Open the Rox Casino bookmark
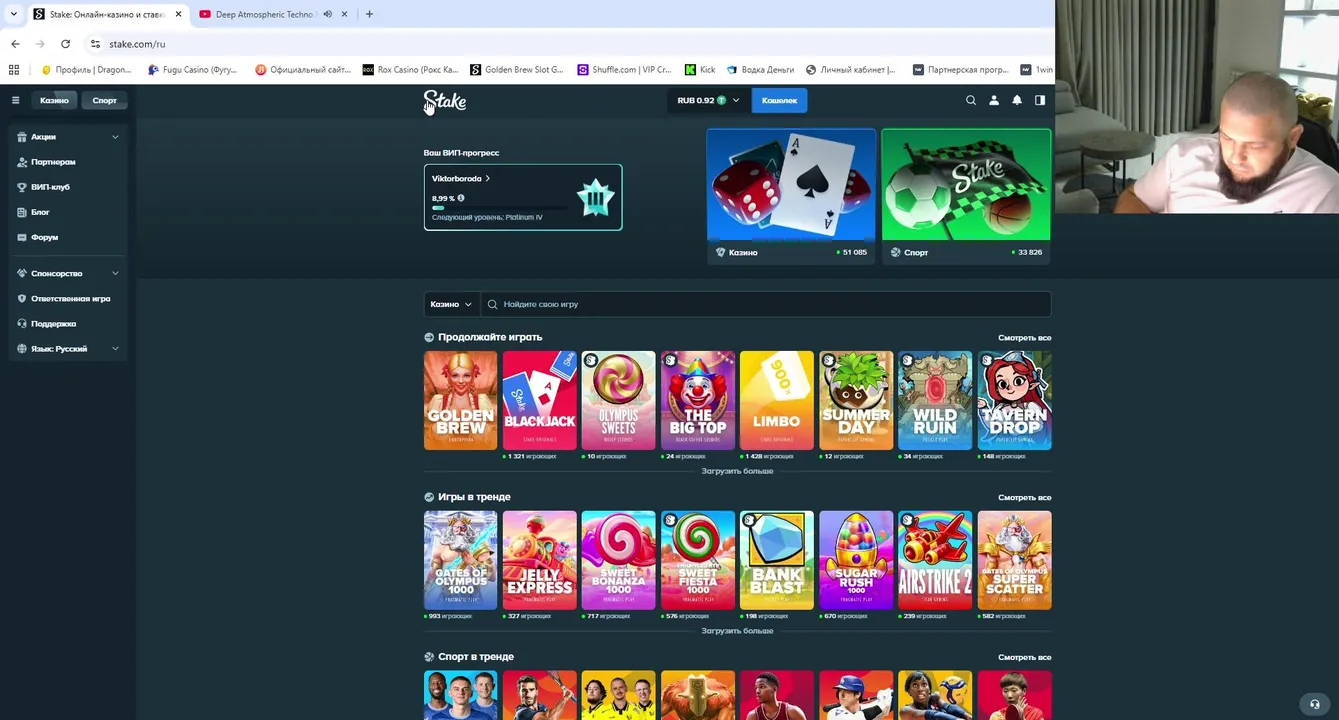Screen dimensions: 1339x720 (x=410, y=70)
